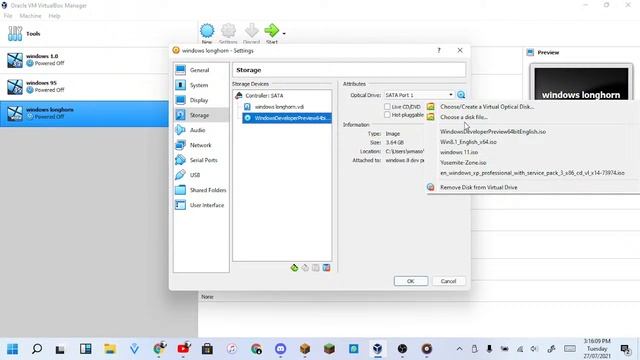Enable the Live CD/DVD checkbox

[x=387, y=107]
